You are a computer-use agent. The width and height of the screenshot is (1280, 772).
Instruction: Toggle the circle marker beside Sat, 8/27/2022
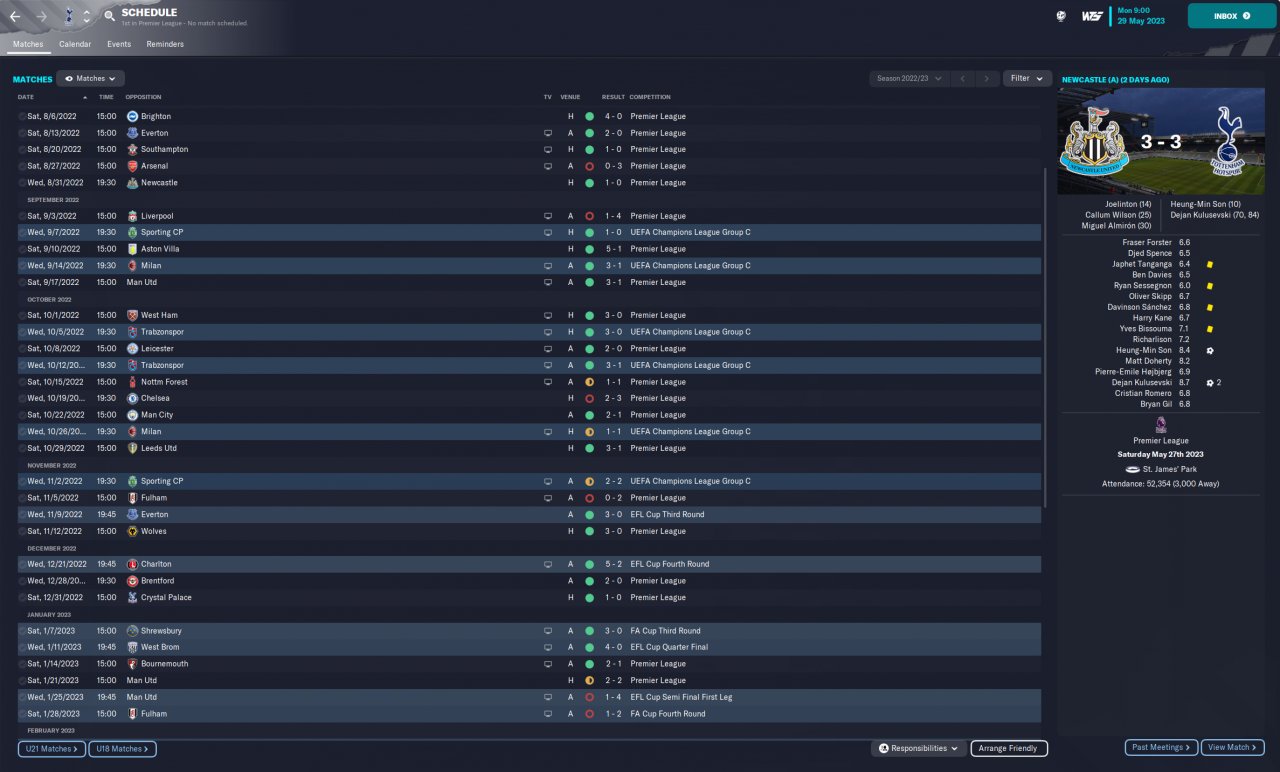(x=22, y=166)
